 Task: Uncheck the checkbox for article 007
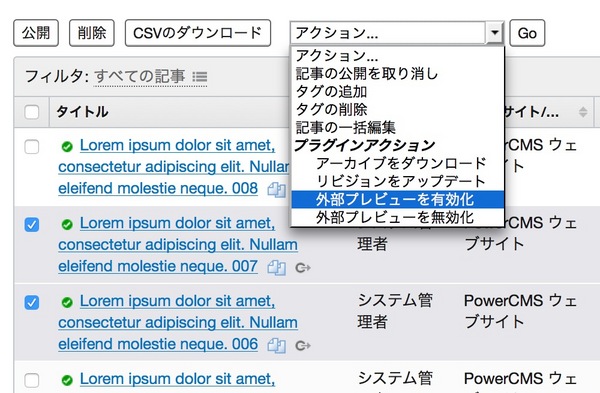click(x=32, y=224)
